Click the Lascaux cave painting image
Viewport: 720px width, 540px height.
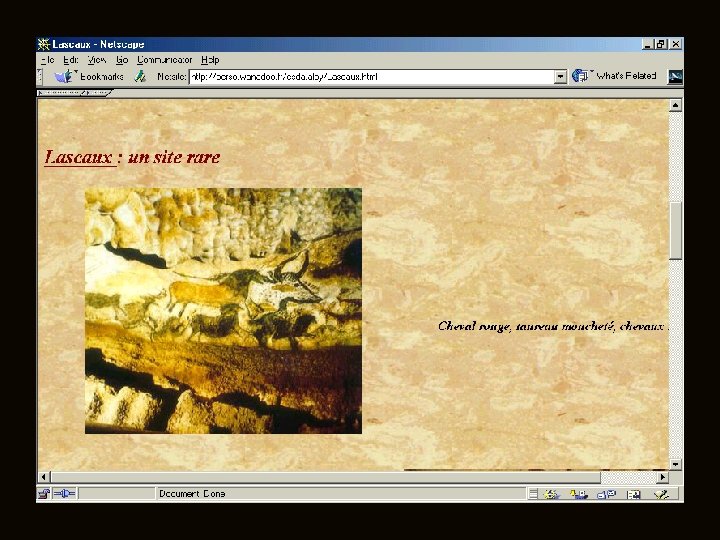click(223, 311)
